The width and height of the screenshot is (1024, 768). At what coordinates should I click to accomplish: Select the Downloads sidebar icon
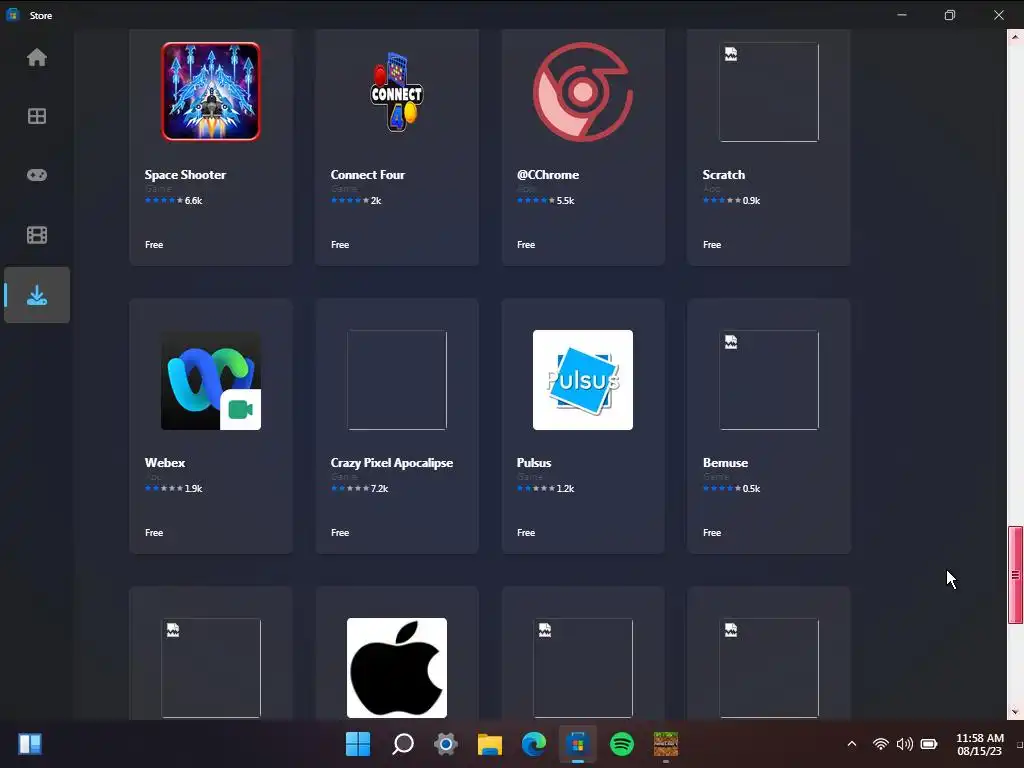point(37,295)
